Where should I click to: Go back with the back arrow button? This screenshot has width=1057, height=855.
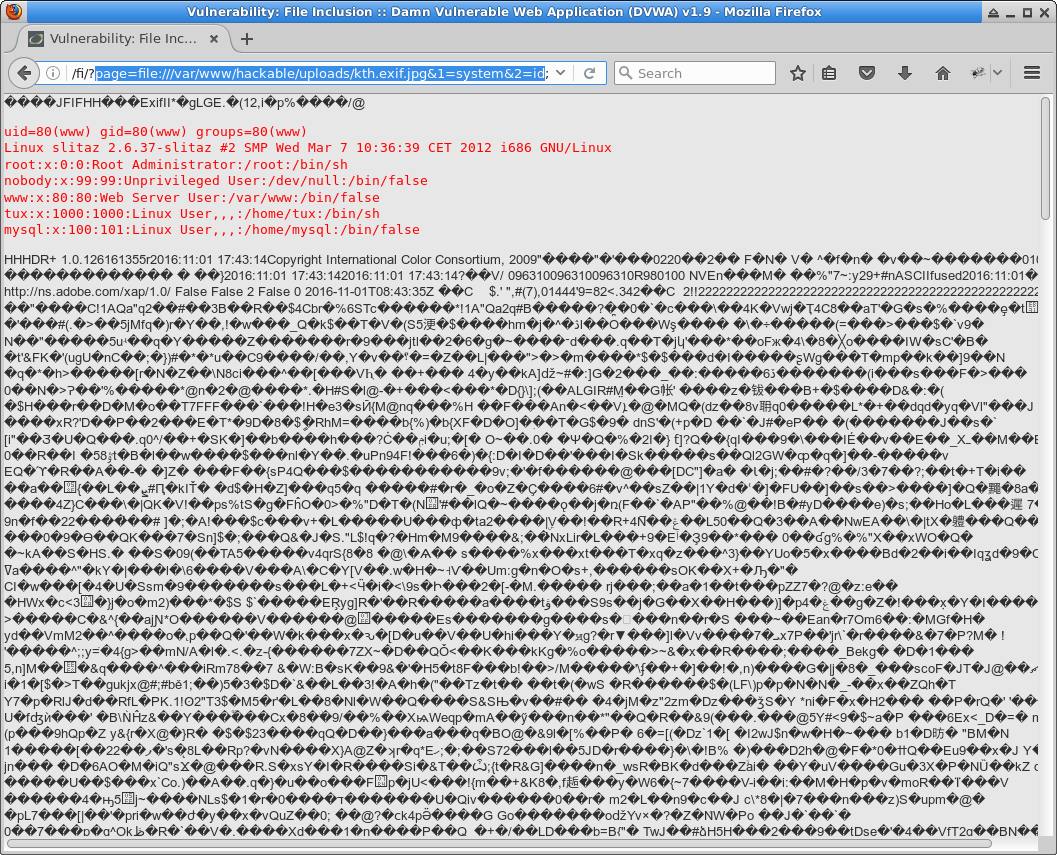[24, 73]
